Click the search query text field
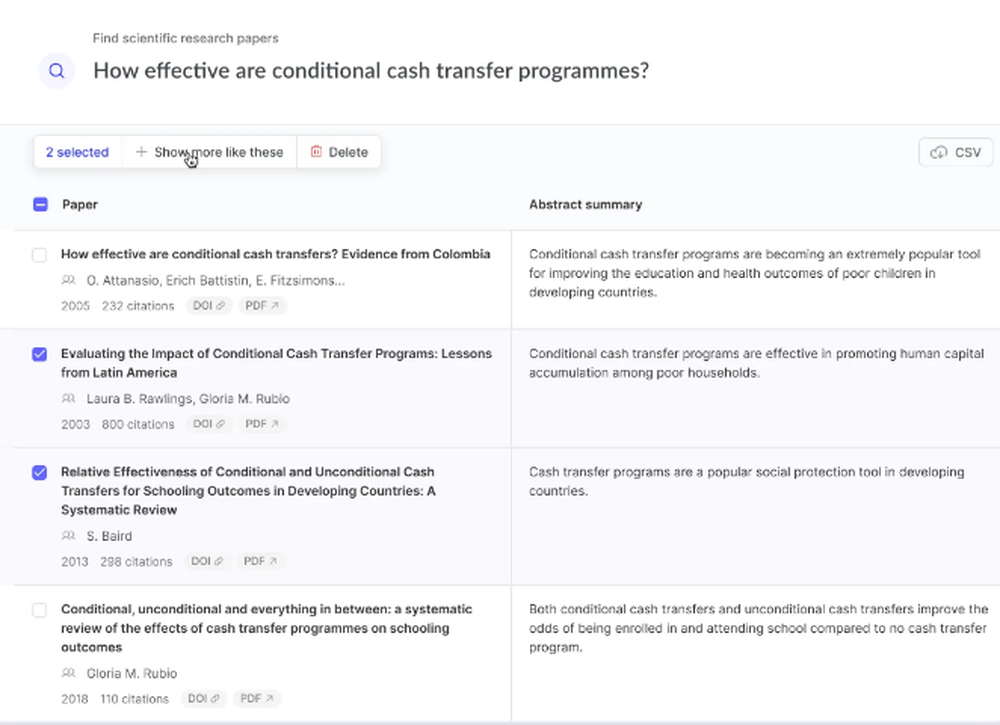Image resolution: width=1000 pixels, height=725 pixels. 371,71
